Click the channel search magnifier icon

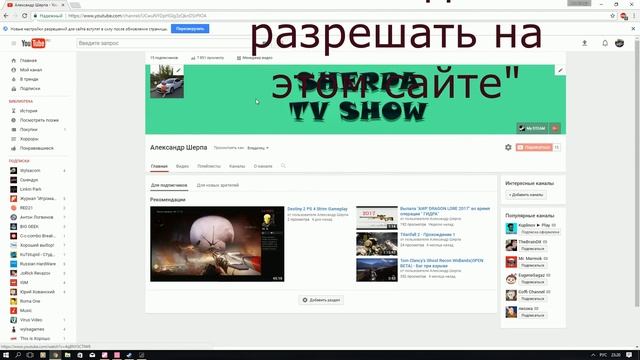(283, 166)
